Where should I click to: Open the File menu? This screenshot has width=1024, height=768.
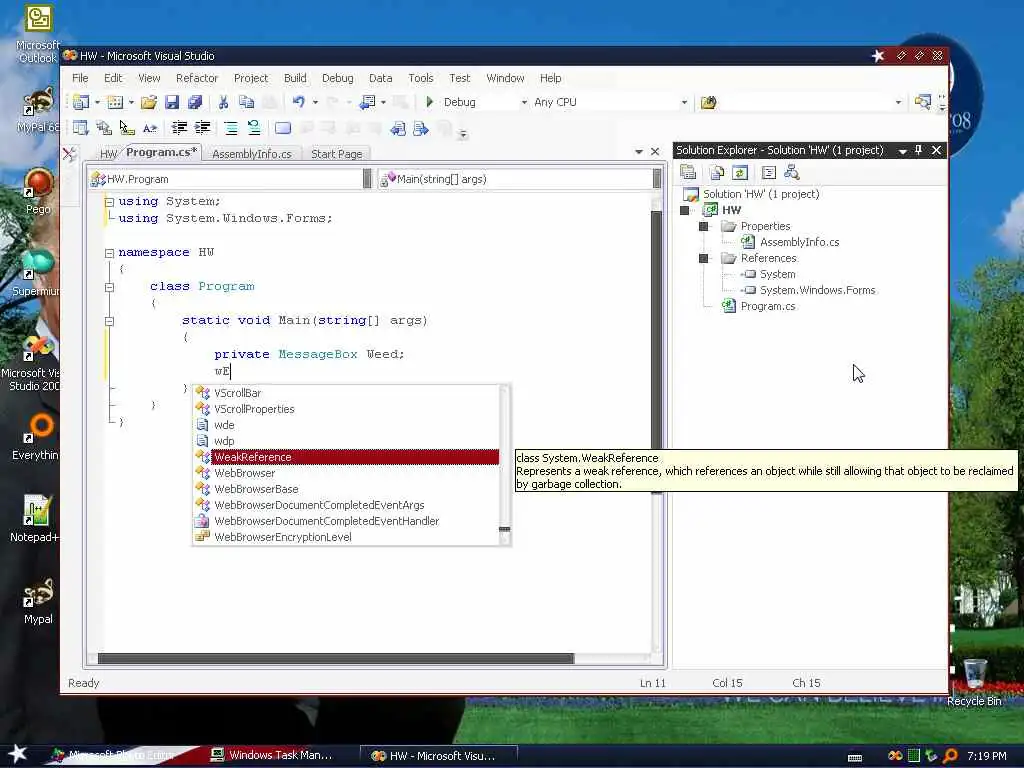[x=80, y=78]
